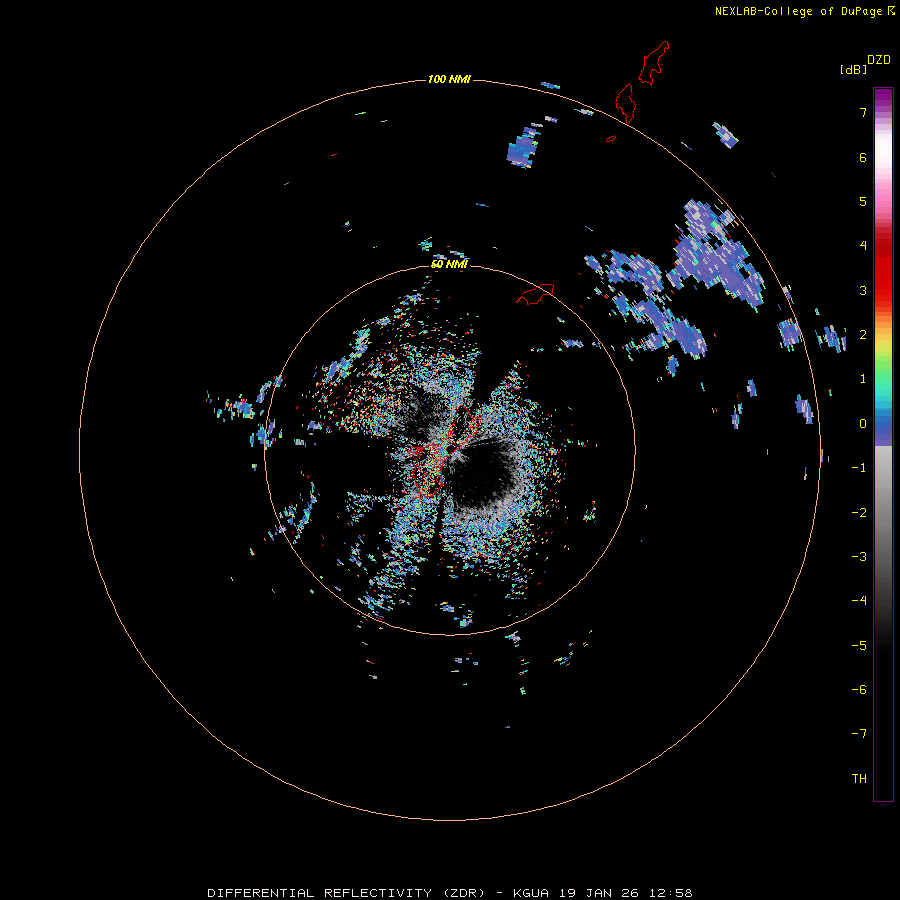900x900 pixels.
Task: Click the DZD legend title
Action: pos(879,60)
